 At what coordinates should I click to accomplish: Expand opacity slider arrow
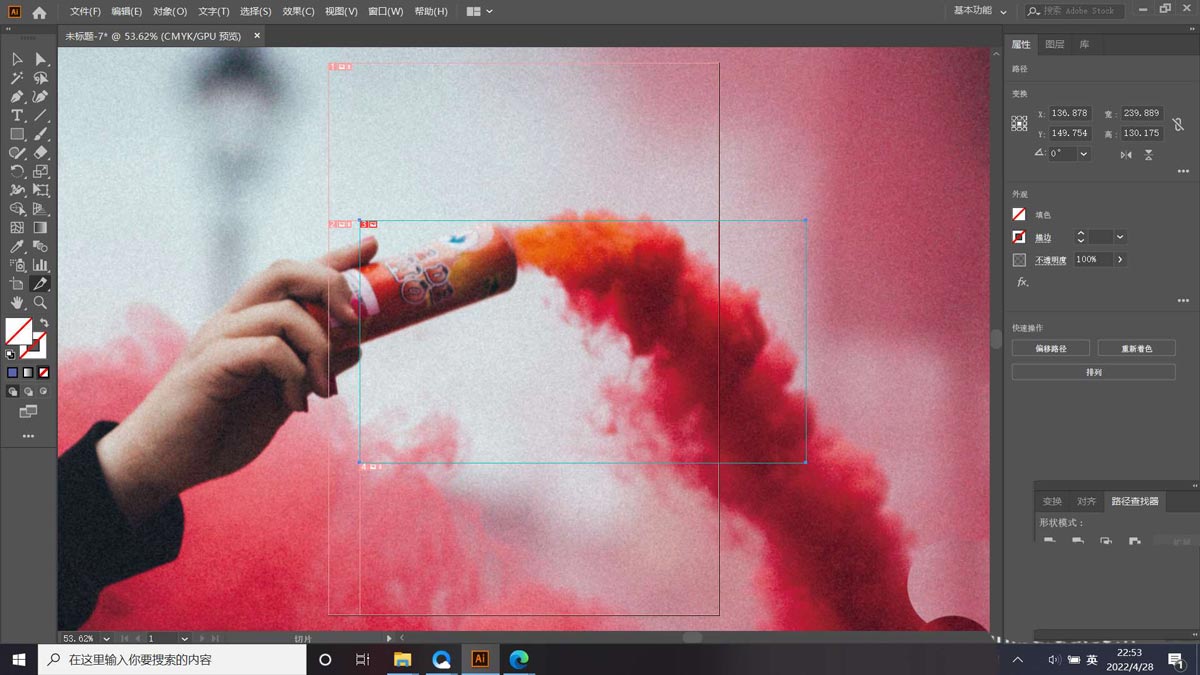coord(1120,259)
